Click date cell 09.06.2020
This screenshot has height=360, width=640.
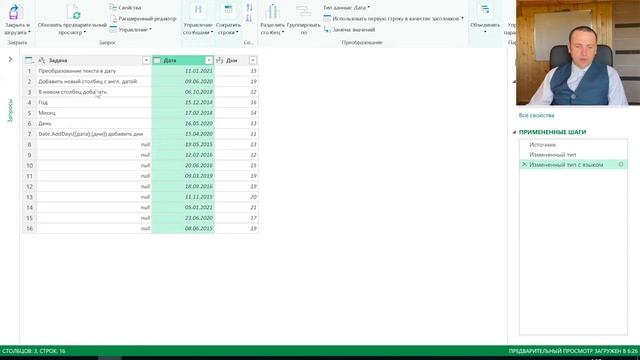point(183,82)
